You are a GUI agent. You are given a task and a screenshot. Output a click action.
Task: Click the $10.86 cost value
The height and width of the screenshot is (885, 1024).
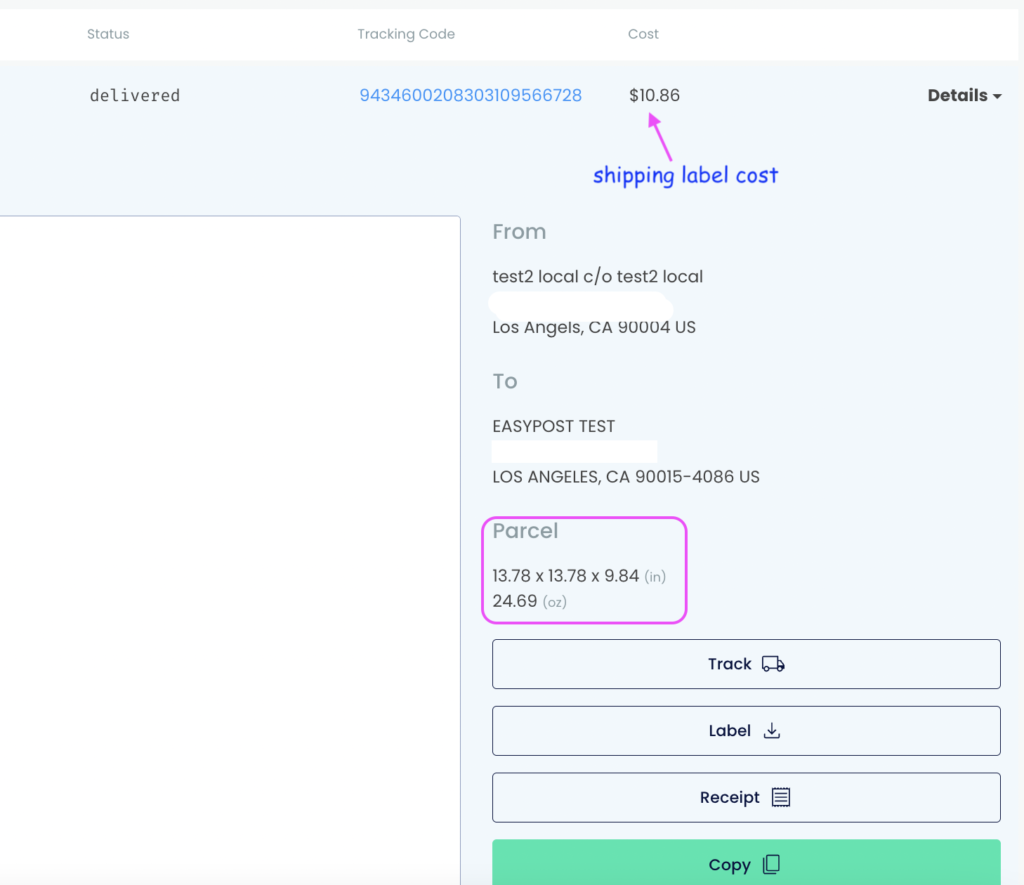click(x=654, y=96)
